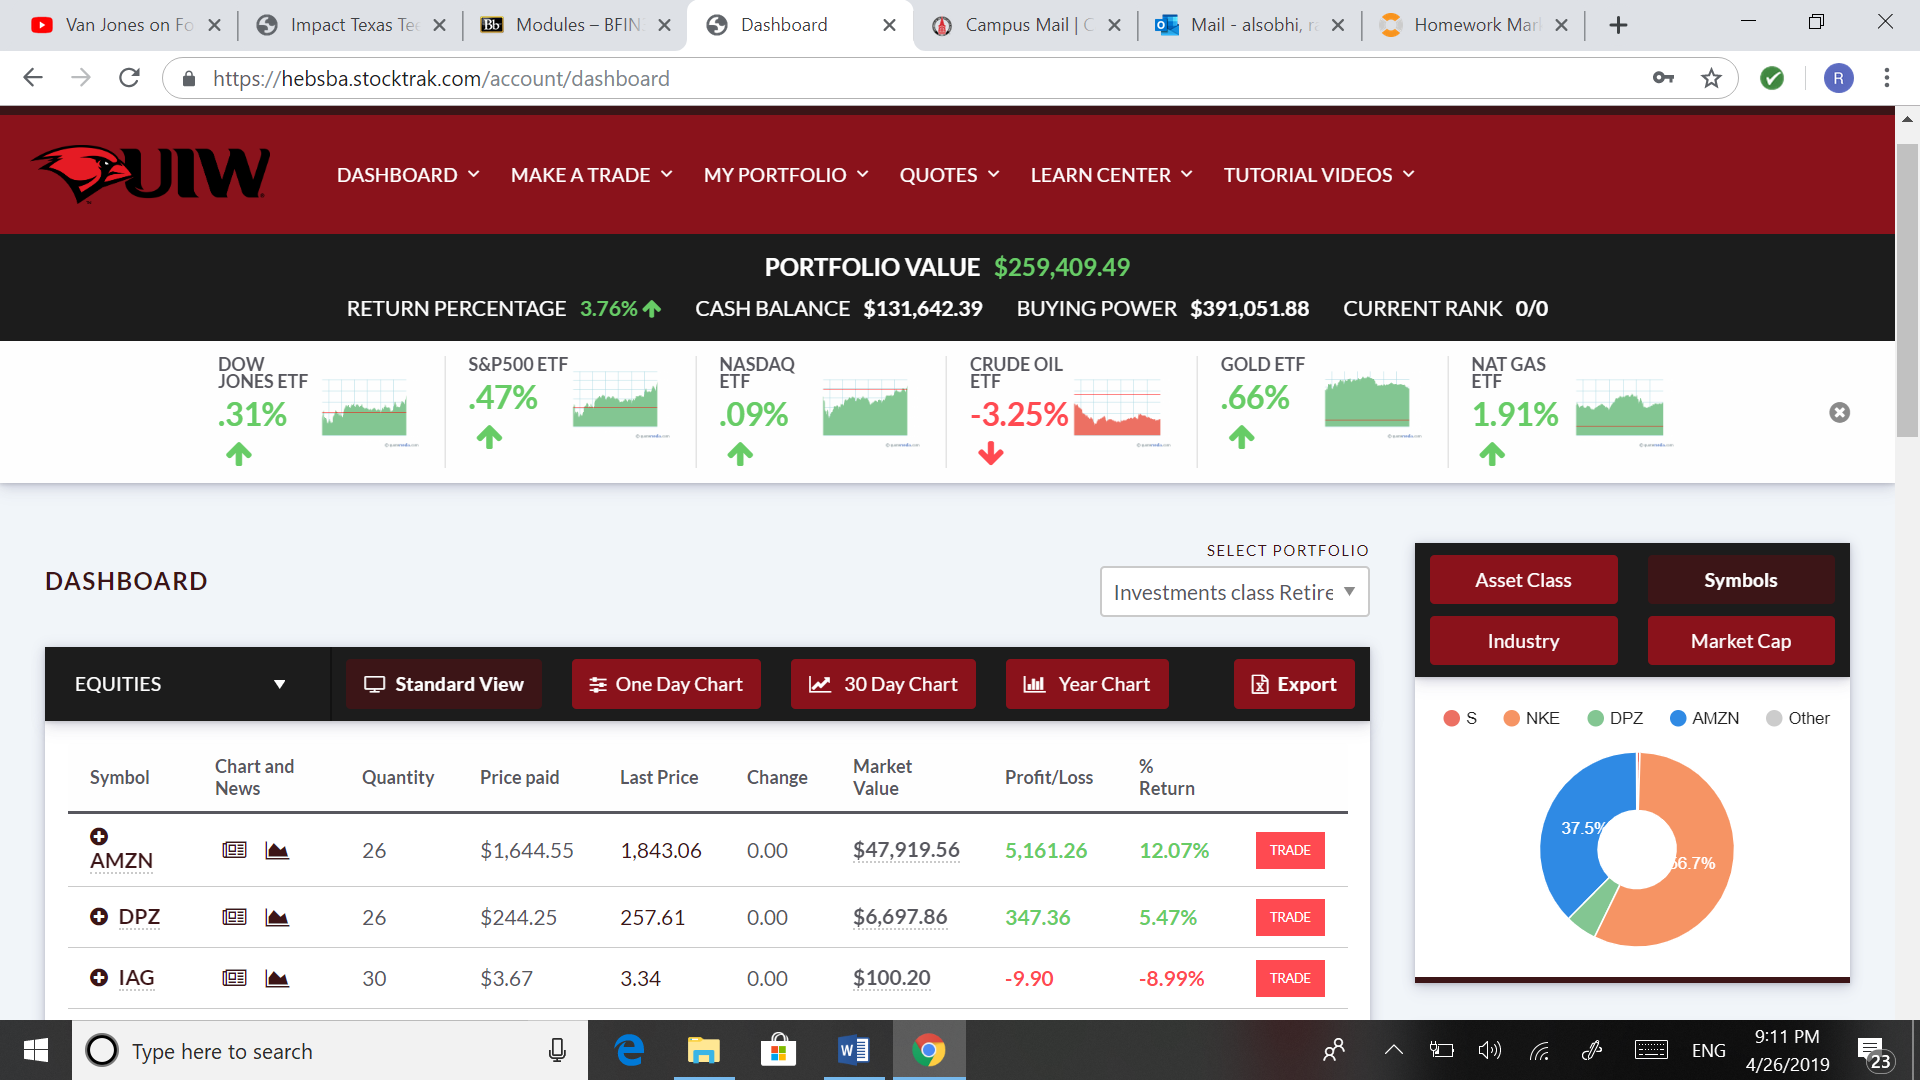Expand the QUOTES navigation menu
1920x1080 pixels.
(x=949, y=175)
